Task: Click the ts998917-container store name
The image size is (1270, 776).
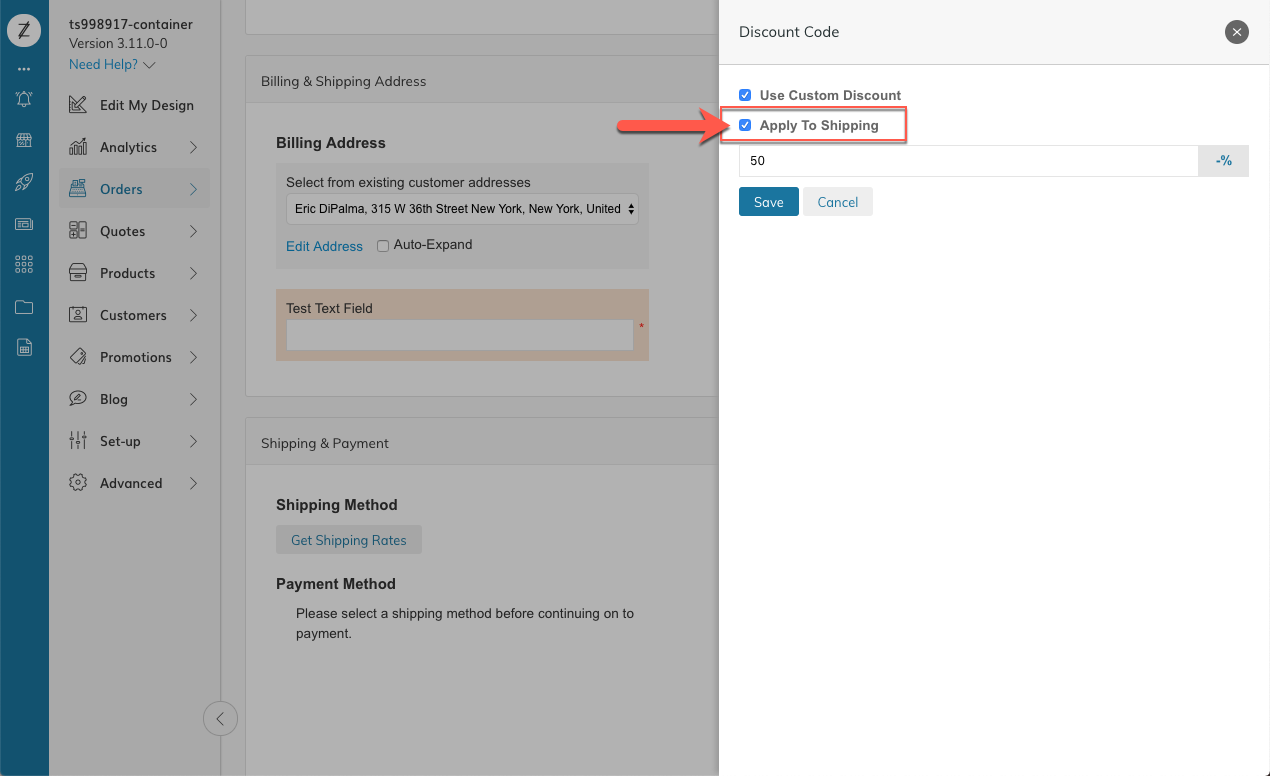Action: pyautogui.click(x=131, y=24)
